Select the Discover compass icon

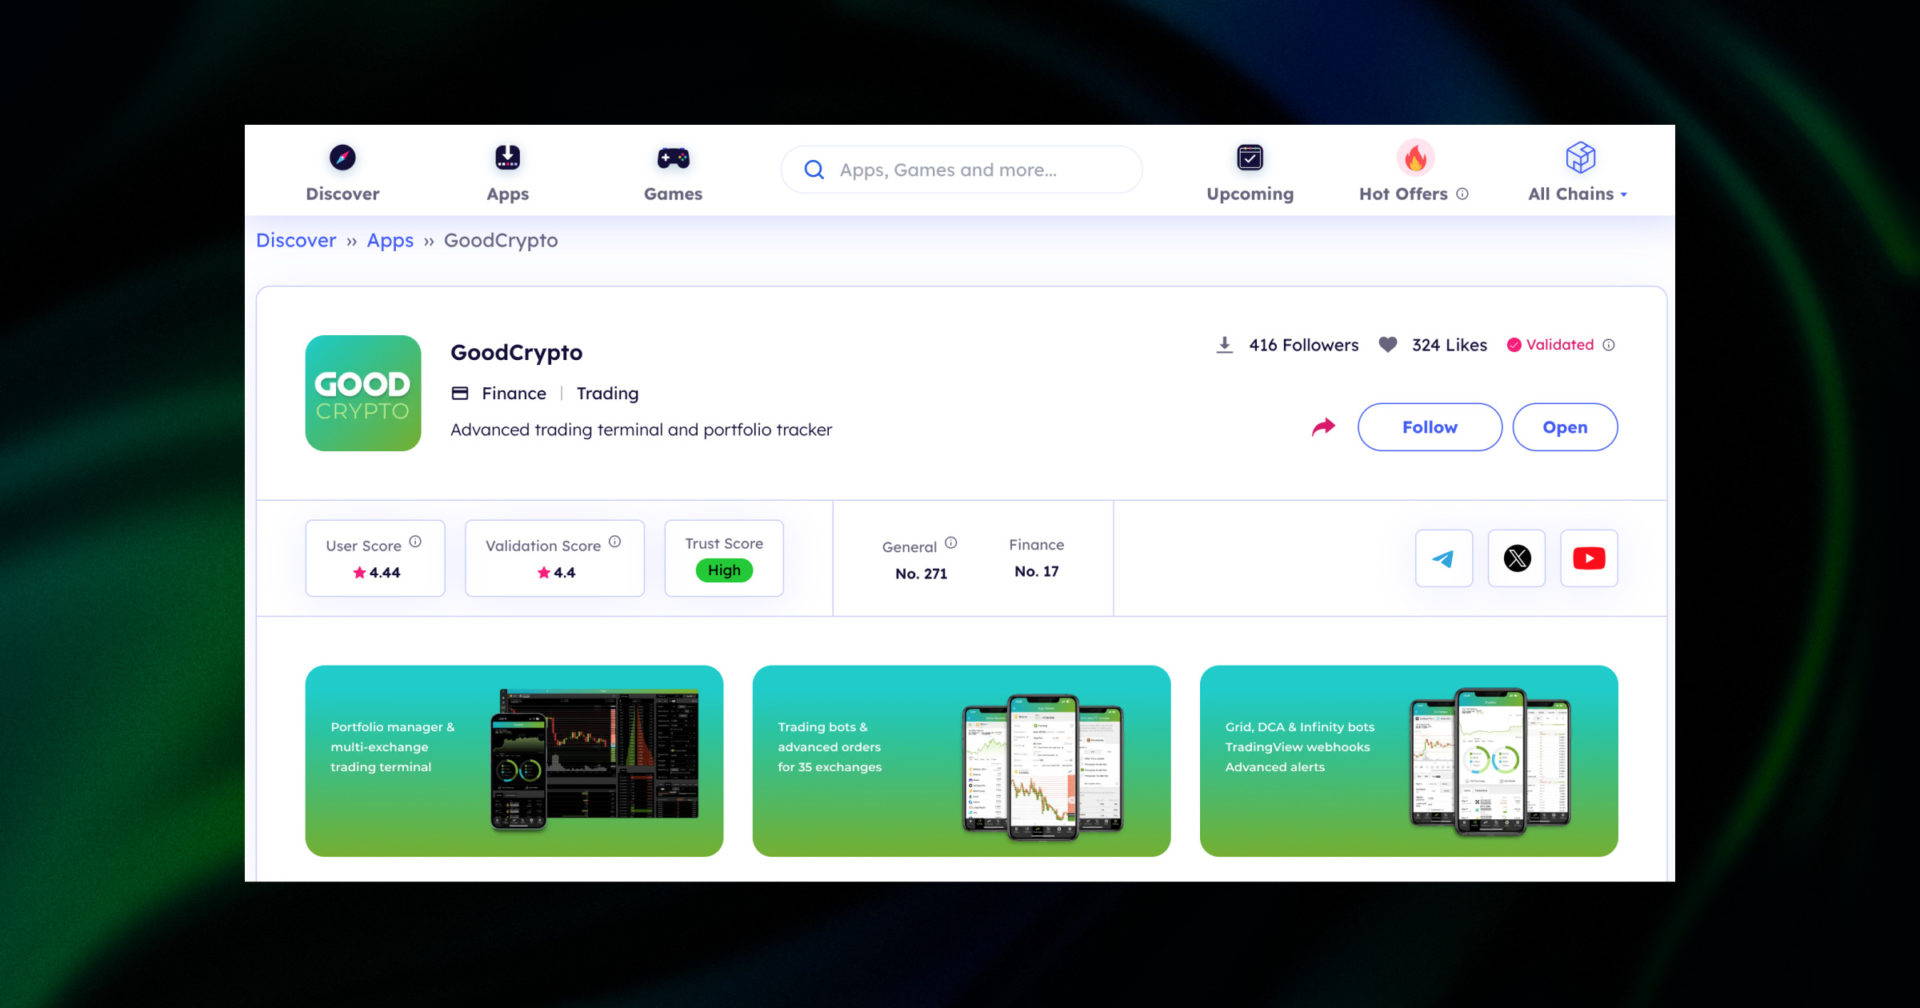[x=342, y=156]
